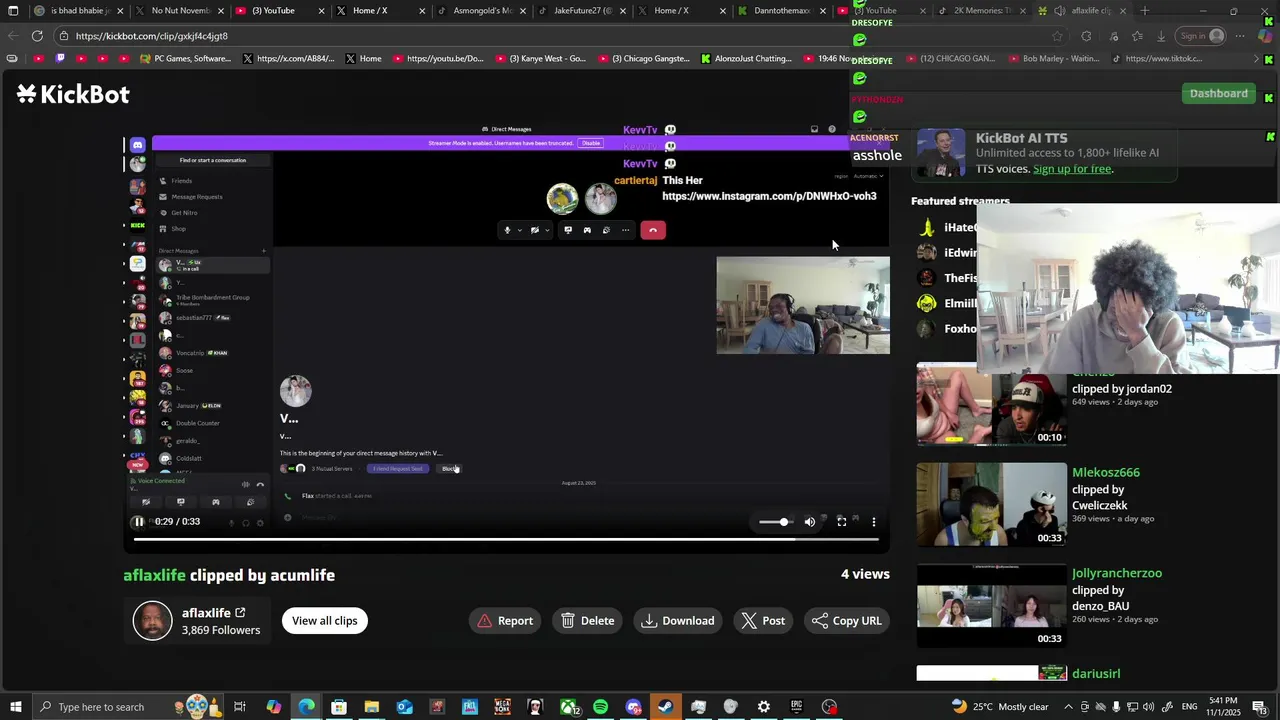The width and height of the screenshot is (1280, 720).
Task: Open the aflaxlife channel external link
Action: [x=240, y=612]
